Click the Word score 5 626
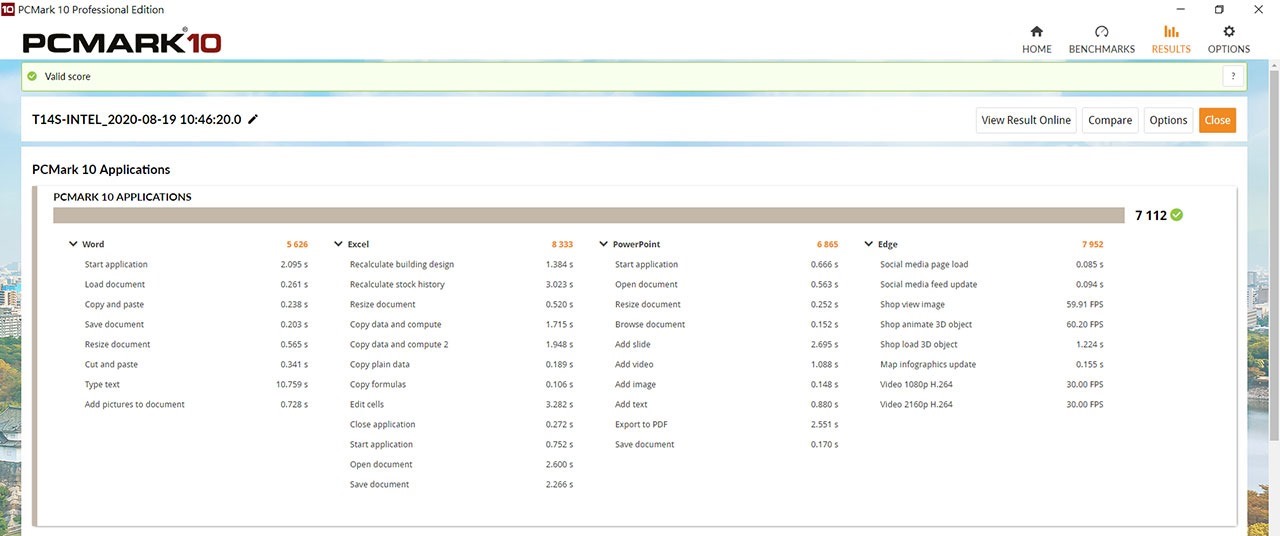Viewport: 1280px width, 536px height. tap(296, 244)
